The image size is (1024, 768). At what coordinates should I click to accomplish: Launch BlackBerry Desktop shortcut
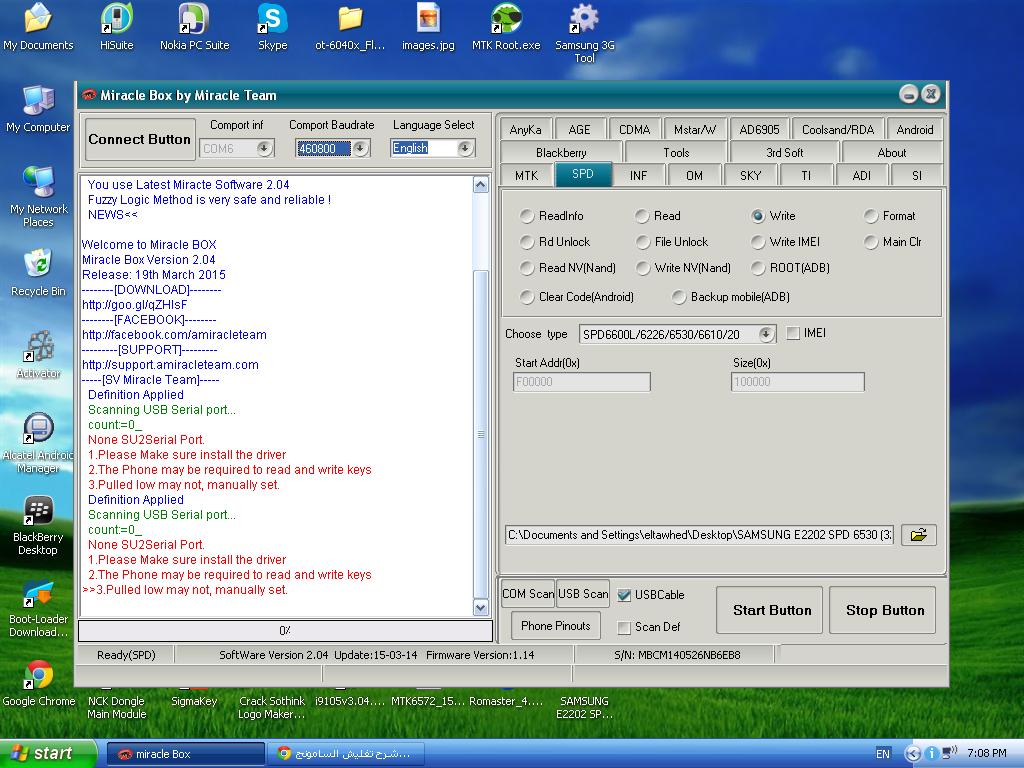[x=38, y=525]
